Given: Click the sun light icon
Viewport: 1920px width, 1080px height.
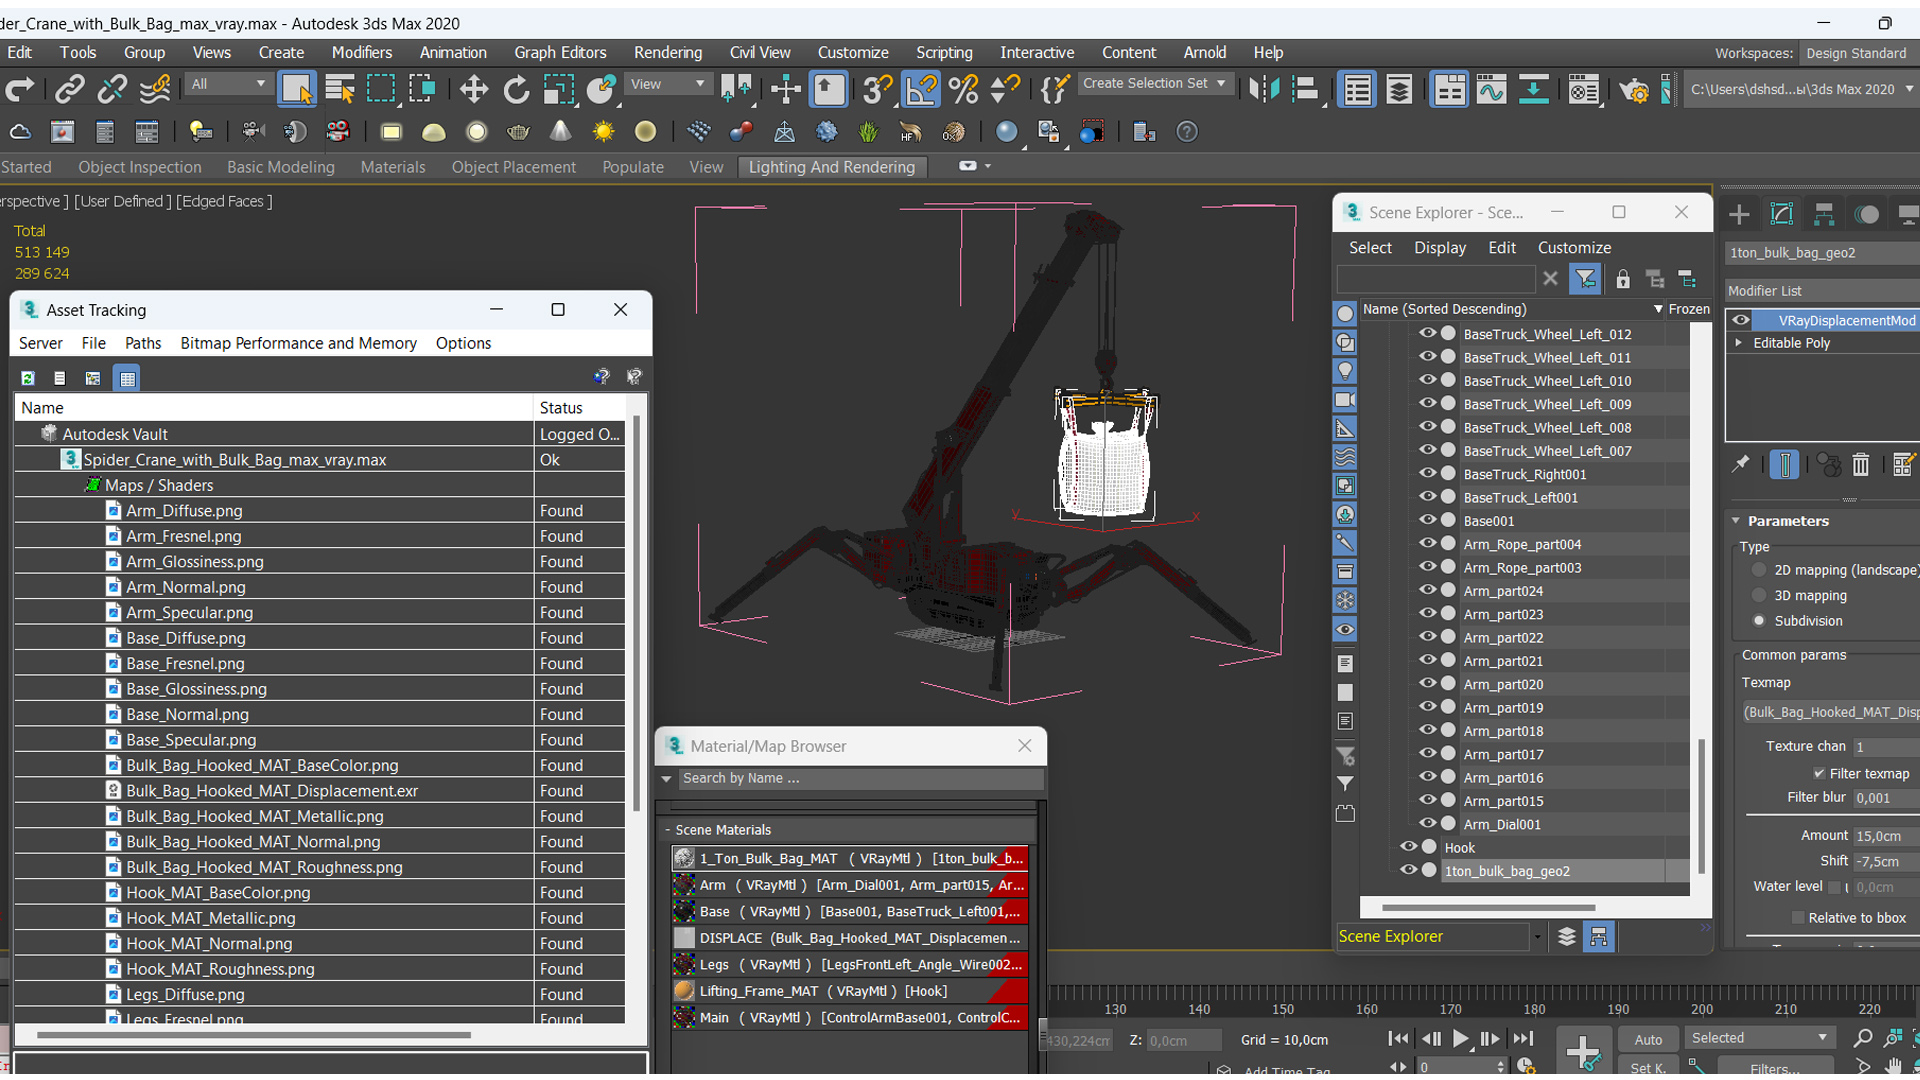Looking at the screenshot, I should [603, 132].
